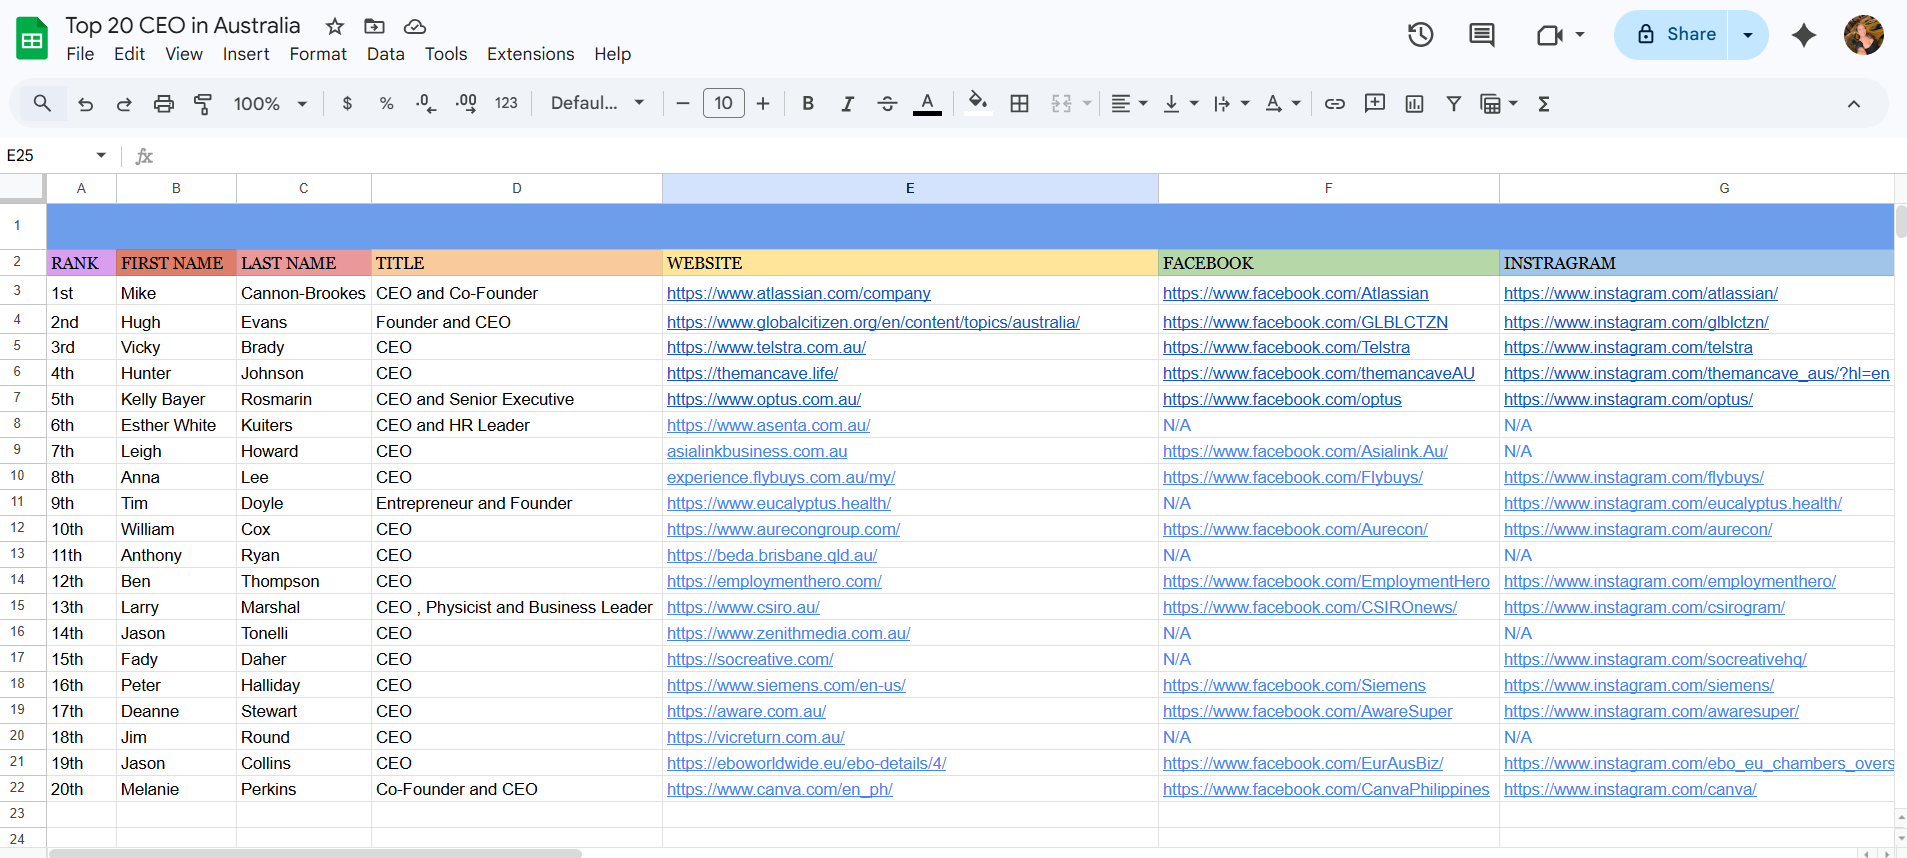This screenshot has height=858, width=1907.
Task: Print the spreadsheet
Action: click(x=164, y=103)
